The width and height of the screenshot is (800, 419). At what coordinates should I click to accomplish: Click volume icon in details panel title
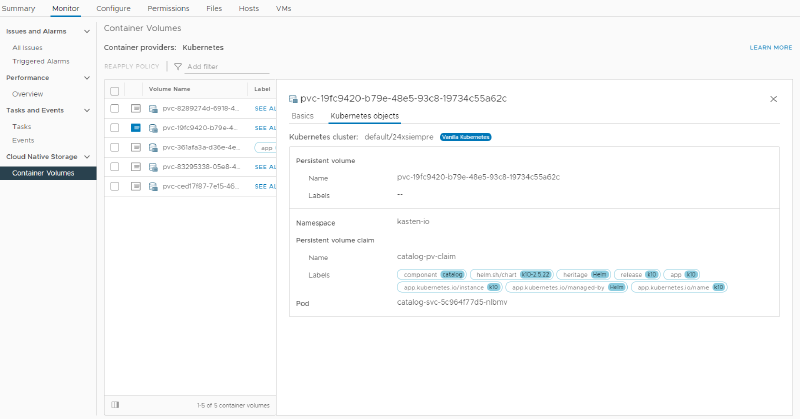(x=293, y=99)
